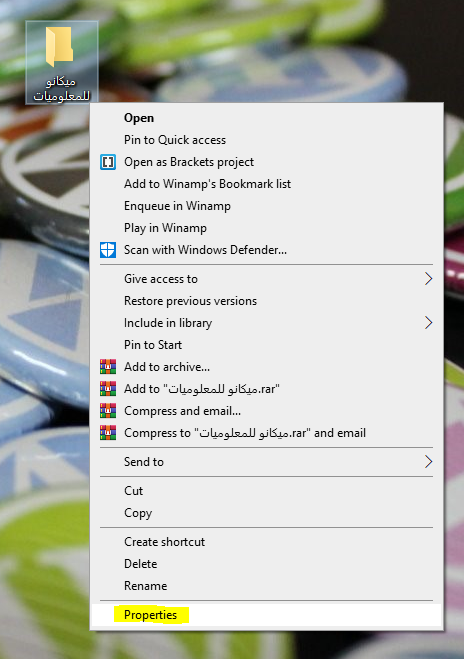Expand the Give access to submenu arrow
Viewport: 464px width, 659px height.
coord(428,279)
